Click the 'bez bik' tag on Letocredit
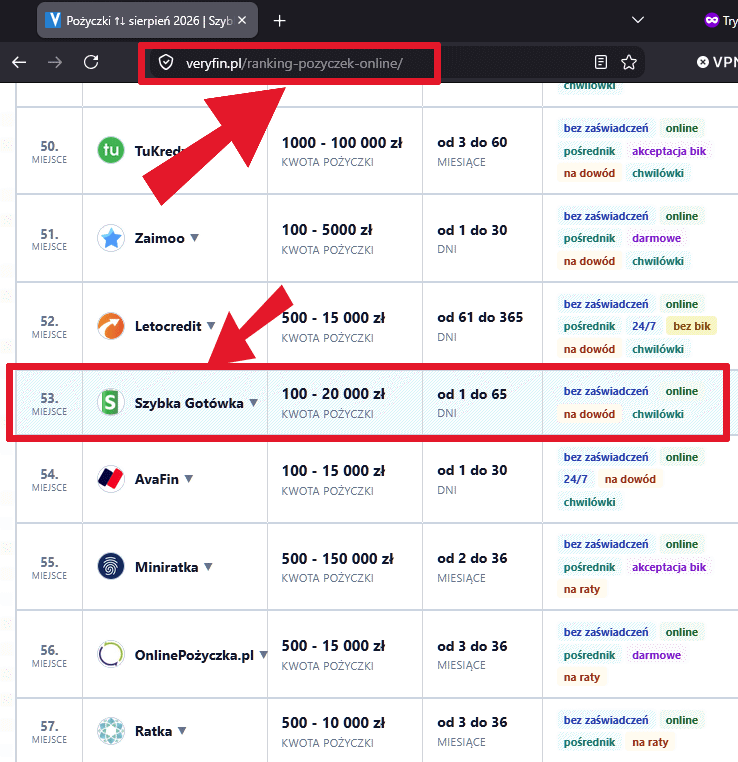 coord(692,326)
